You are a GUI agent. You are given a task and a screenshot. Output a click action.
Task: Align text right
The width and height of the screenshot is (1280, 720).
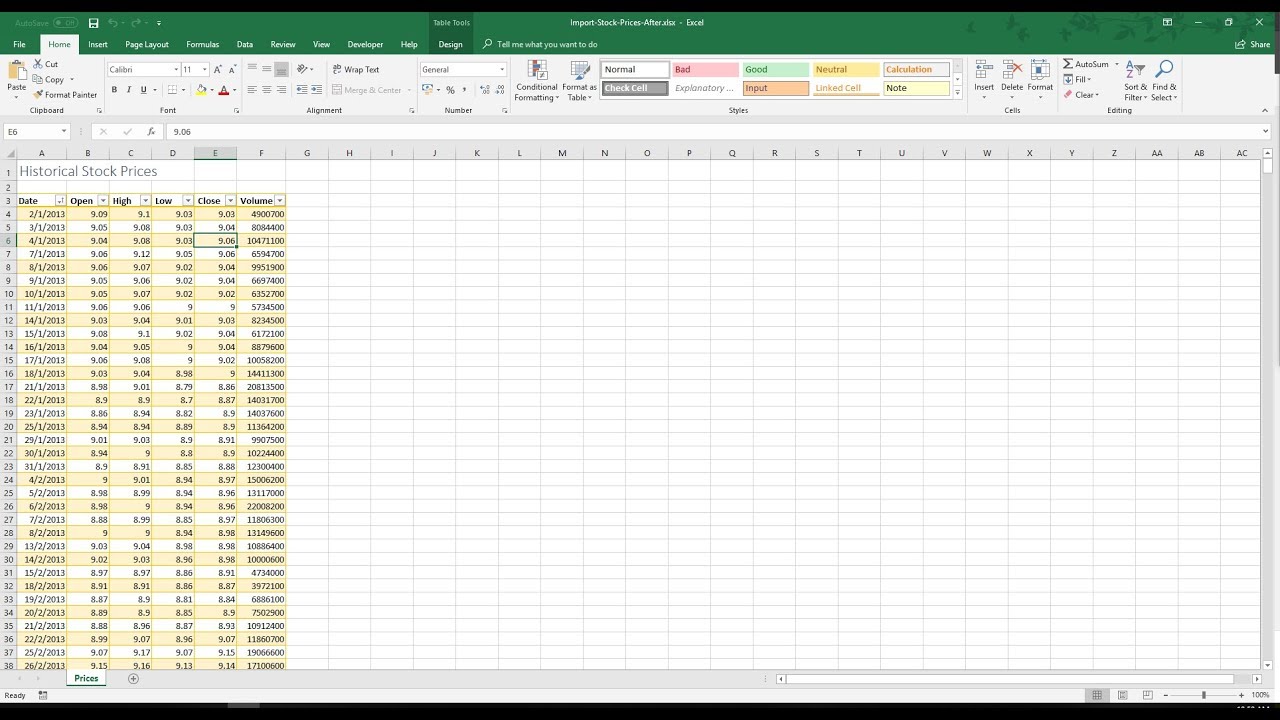tap(282, 90)
